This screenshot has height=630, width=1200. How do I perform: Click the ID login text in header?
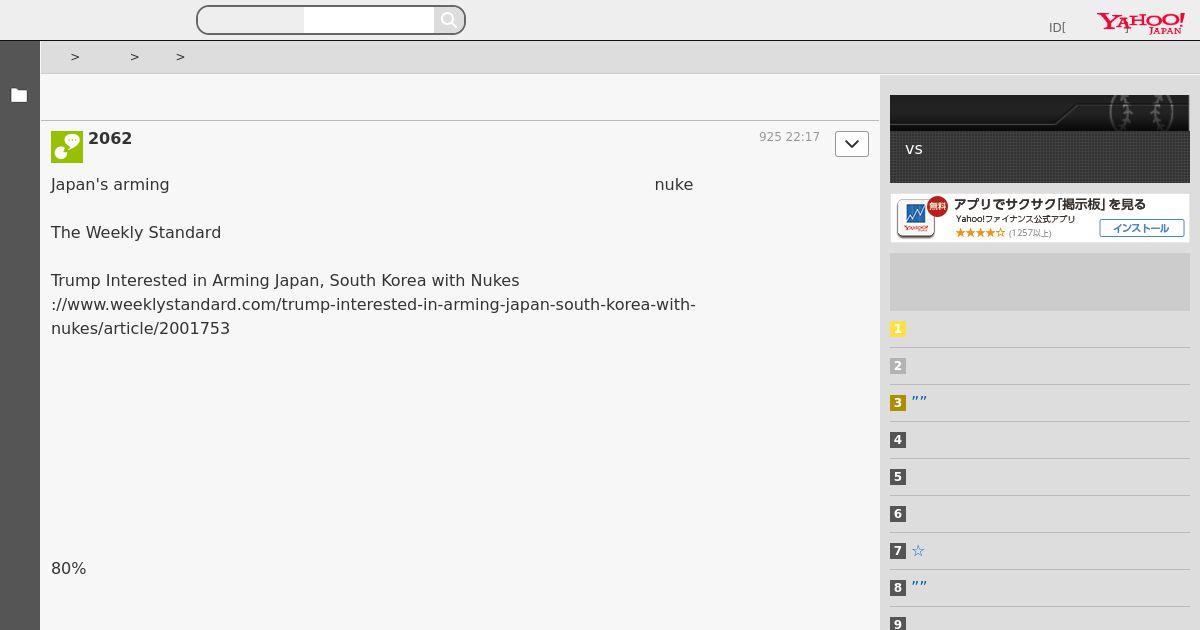[x=1057, y=28]
